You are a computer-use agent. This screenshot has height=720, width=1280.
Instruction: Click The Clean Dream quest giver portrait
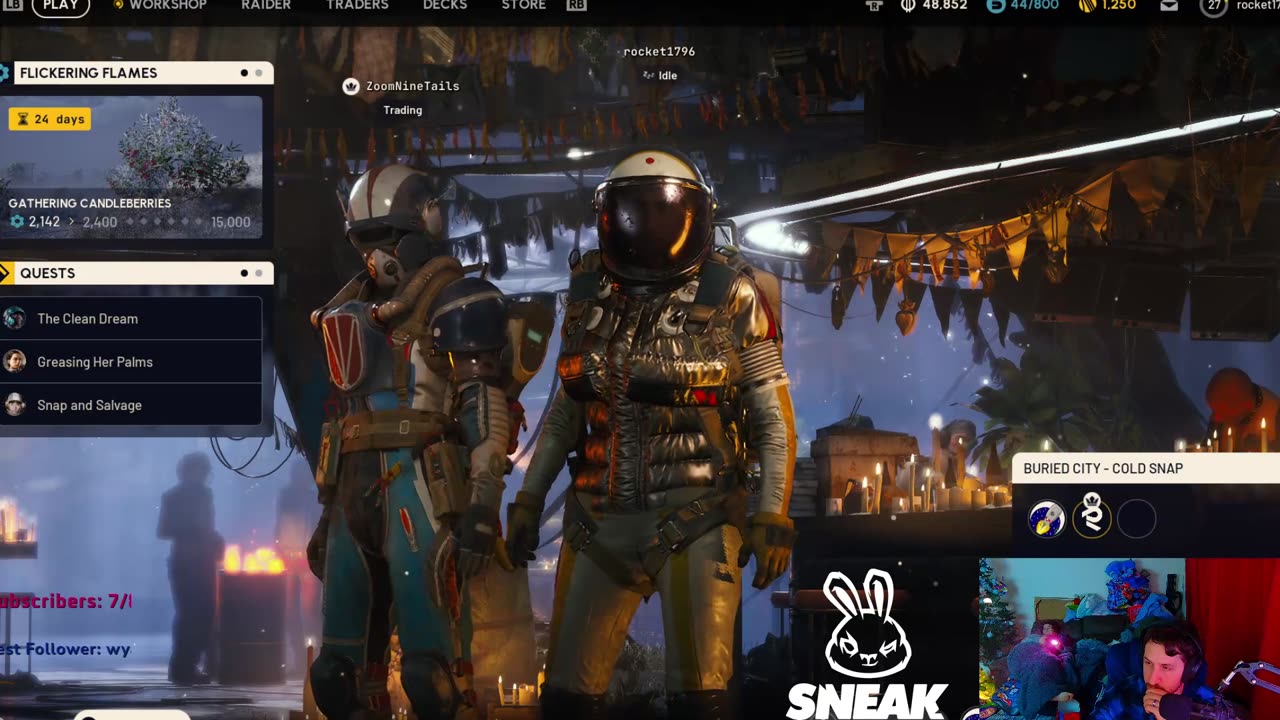[14, 318]
